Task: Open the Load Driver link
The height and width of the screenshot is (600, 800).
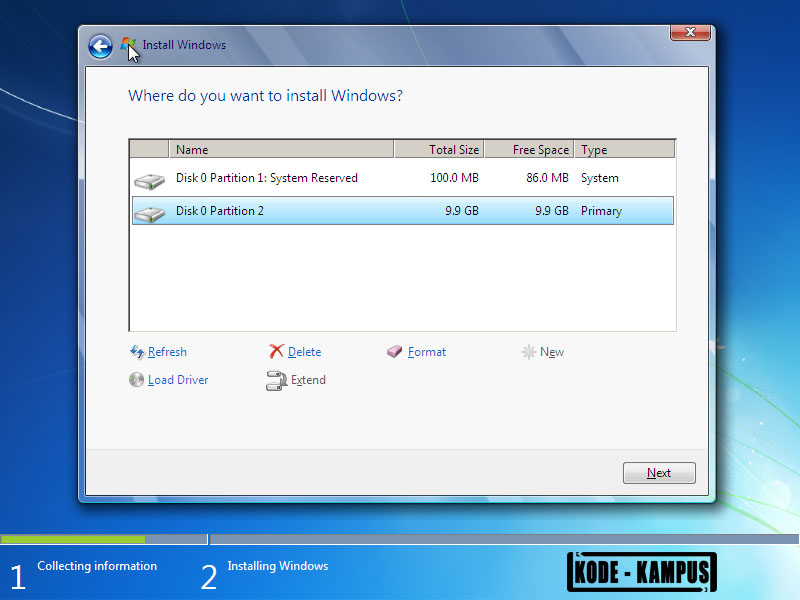Action: (x=178, y=380)
